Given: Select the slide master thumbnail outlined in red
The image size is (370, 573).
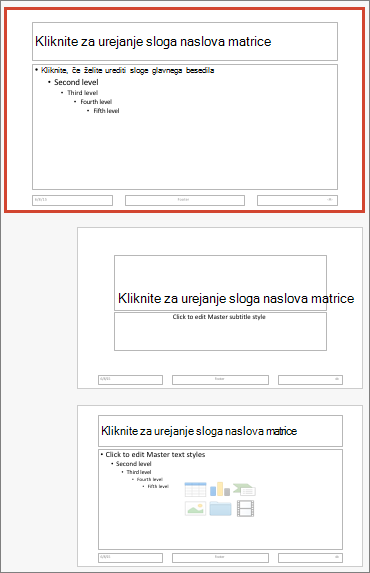Looking at the screenshot, I should pos(185,110).
